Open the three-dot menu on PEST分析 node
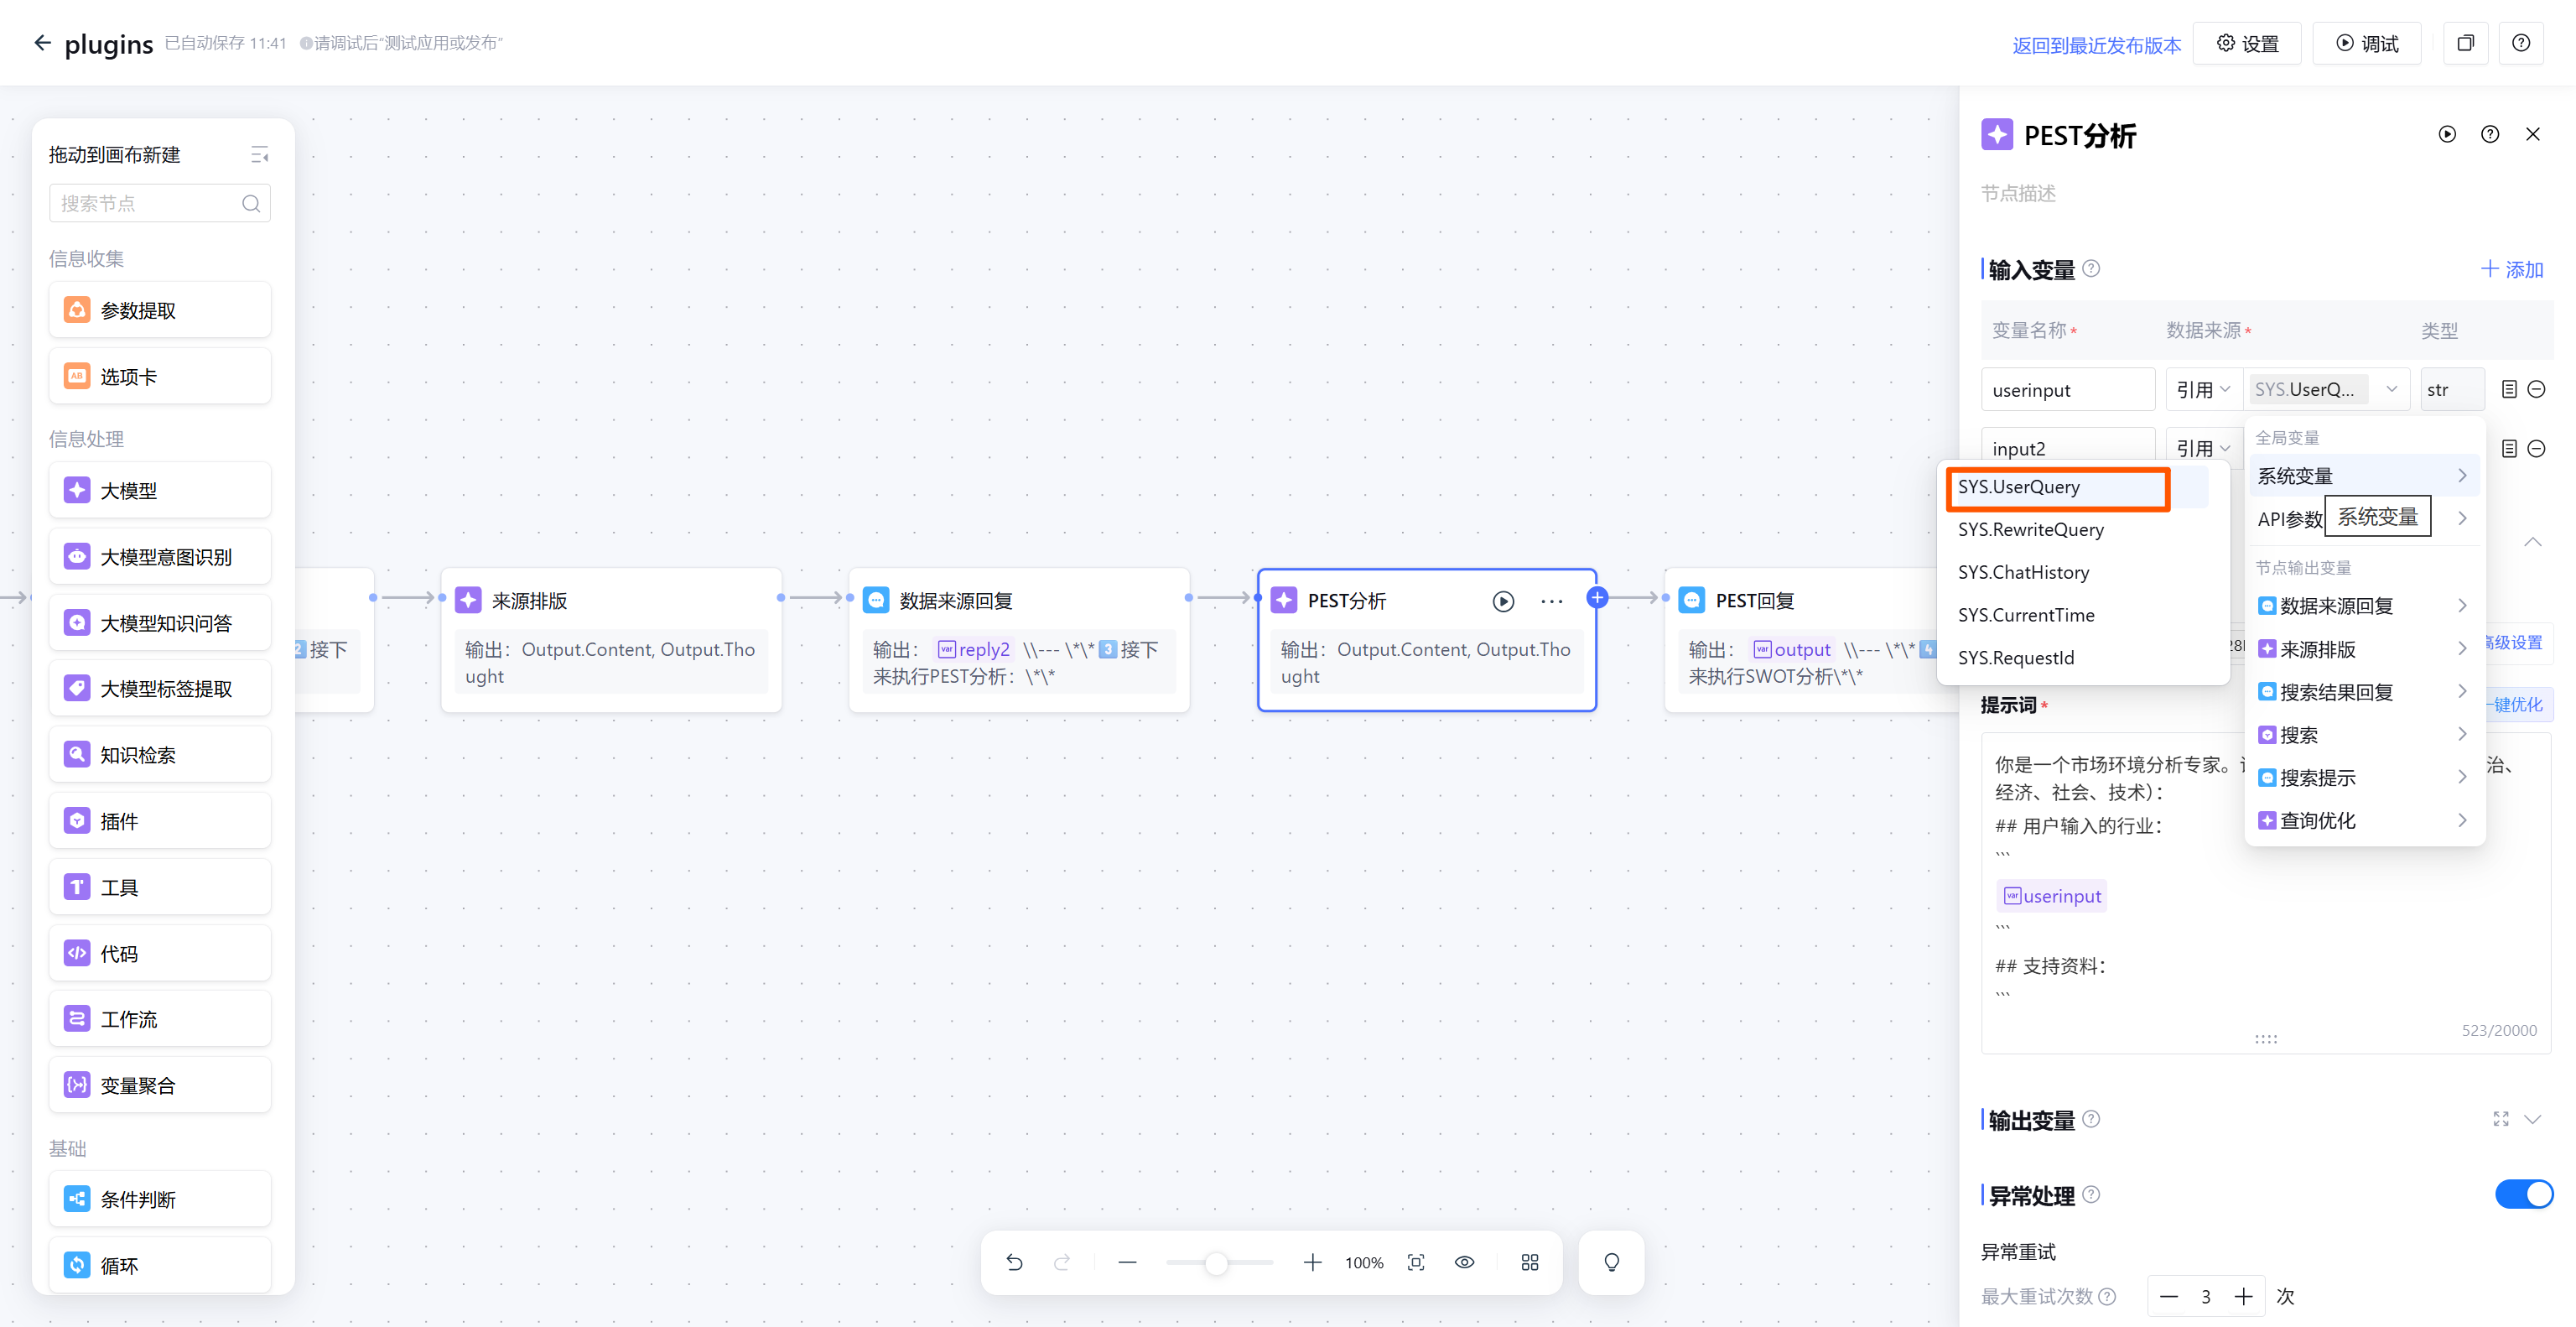Viewport: 2576px width, 1327px height. (1551, 601)
